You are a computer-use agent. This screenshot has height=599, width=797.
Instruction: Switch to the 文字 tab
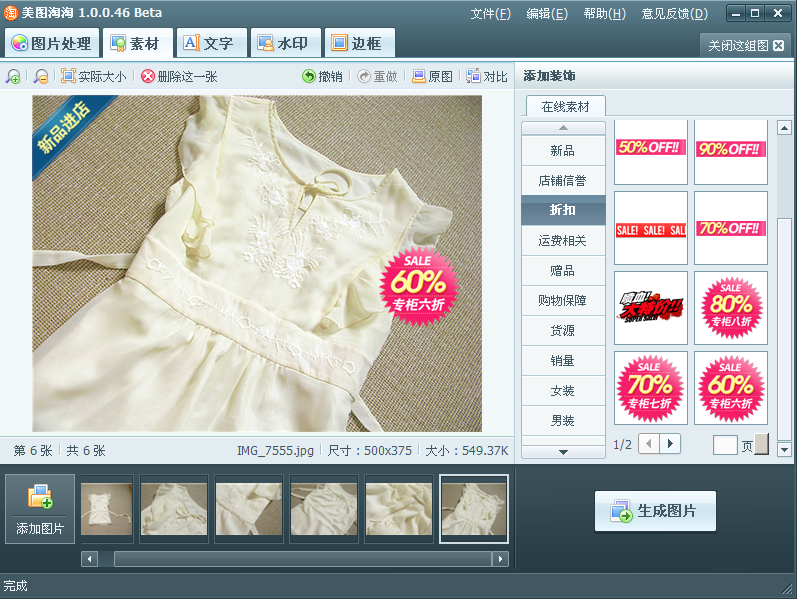click(211, 43)
